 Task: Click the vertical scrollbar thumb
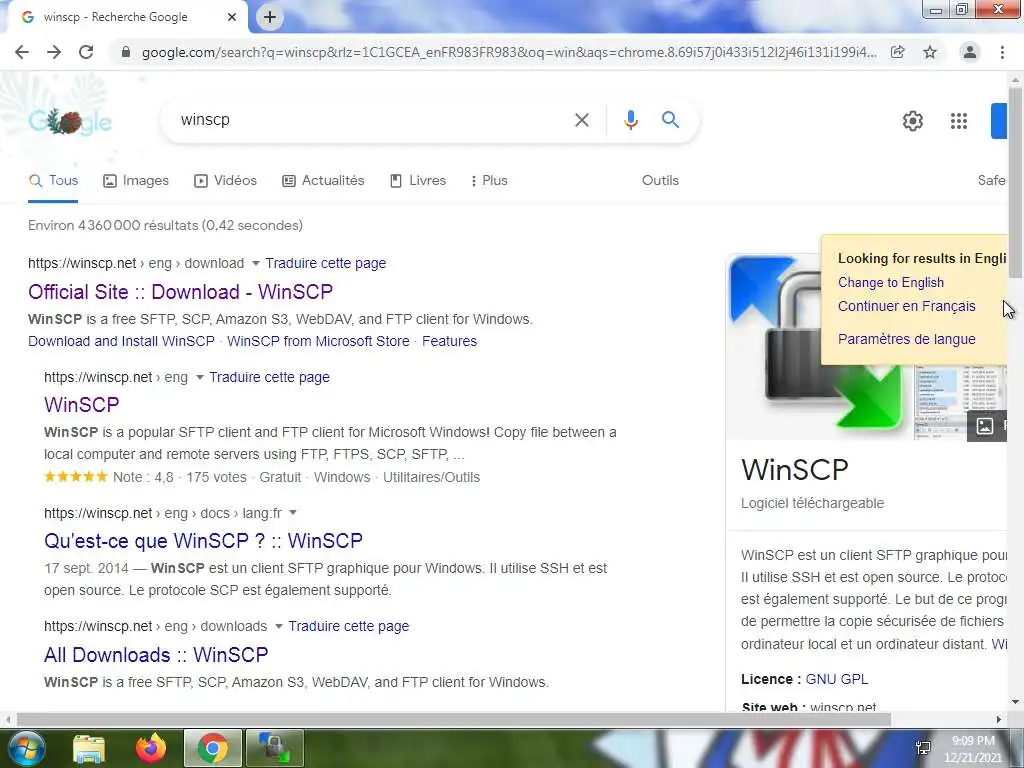tap(1015, 183)
